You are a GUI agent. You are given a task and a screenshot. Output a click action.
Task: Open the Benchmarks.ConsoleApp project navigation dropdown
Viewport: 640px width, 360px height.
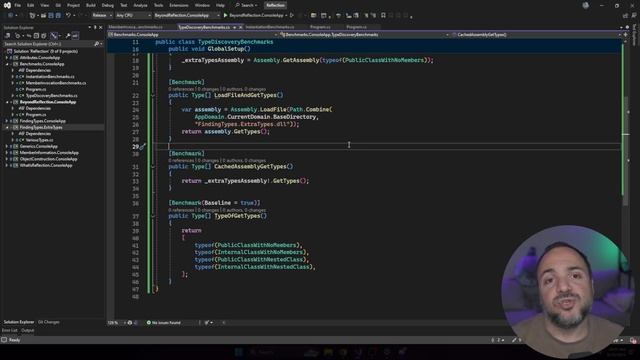[x=193, y=35]
